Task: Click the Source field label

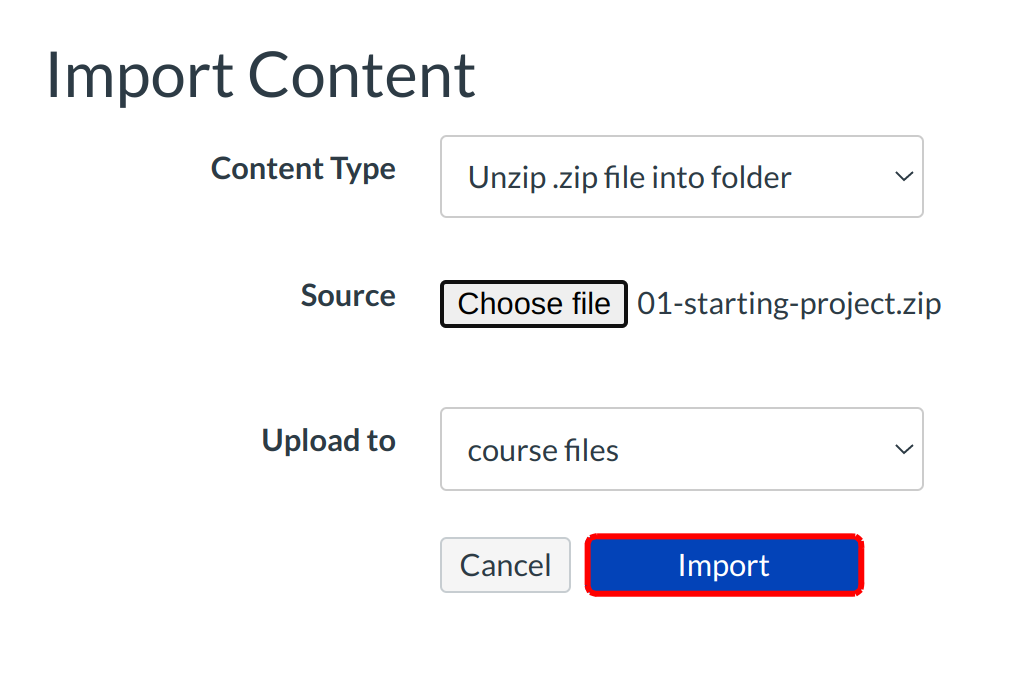Action: pyautogui.click(x=348, y=296)
